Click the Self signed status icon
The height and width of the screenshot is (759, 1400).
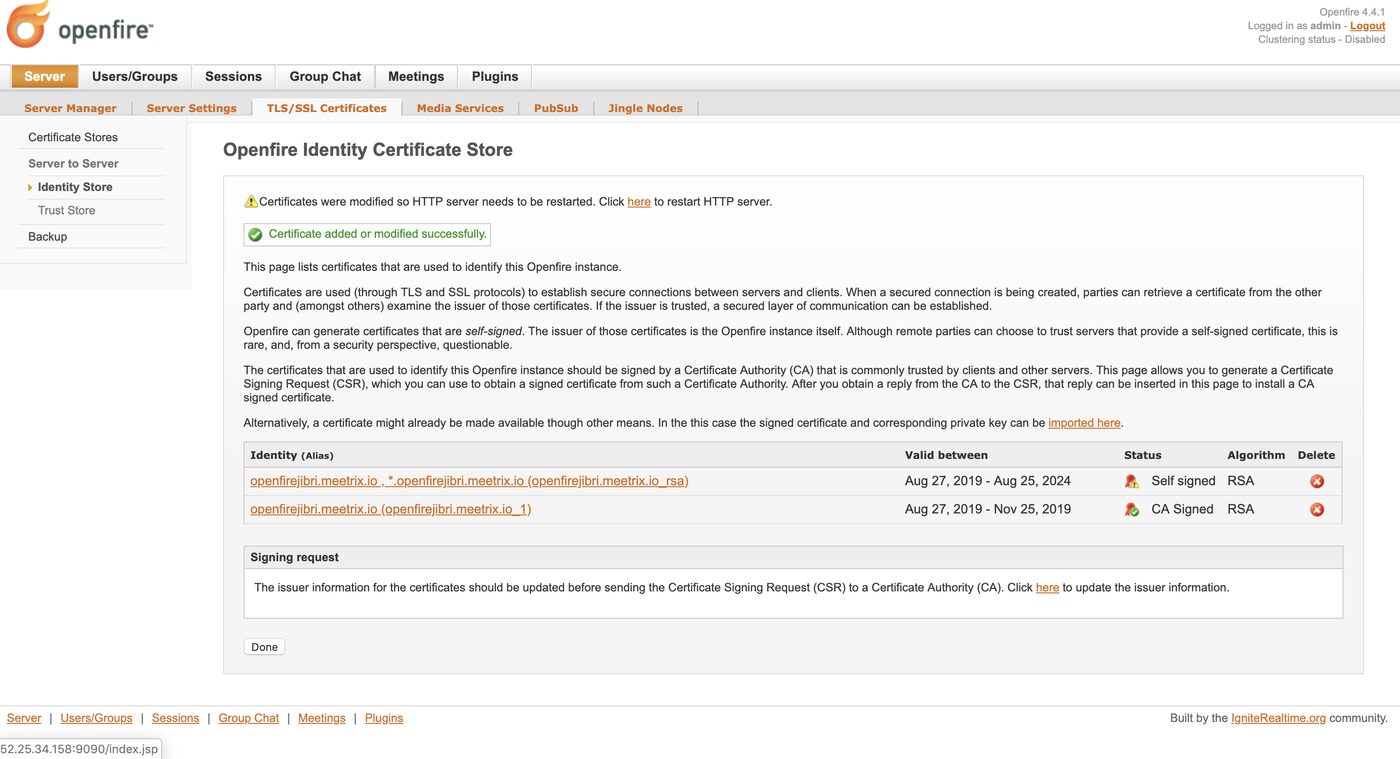(1131, 481)
